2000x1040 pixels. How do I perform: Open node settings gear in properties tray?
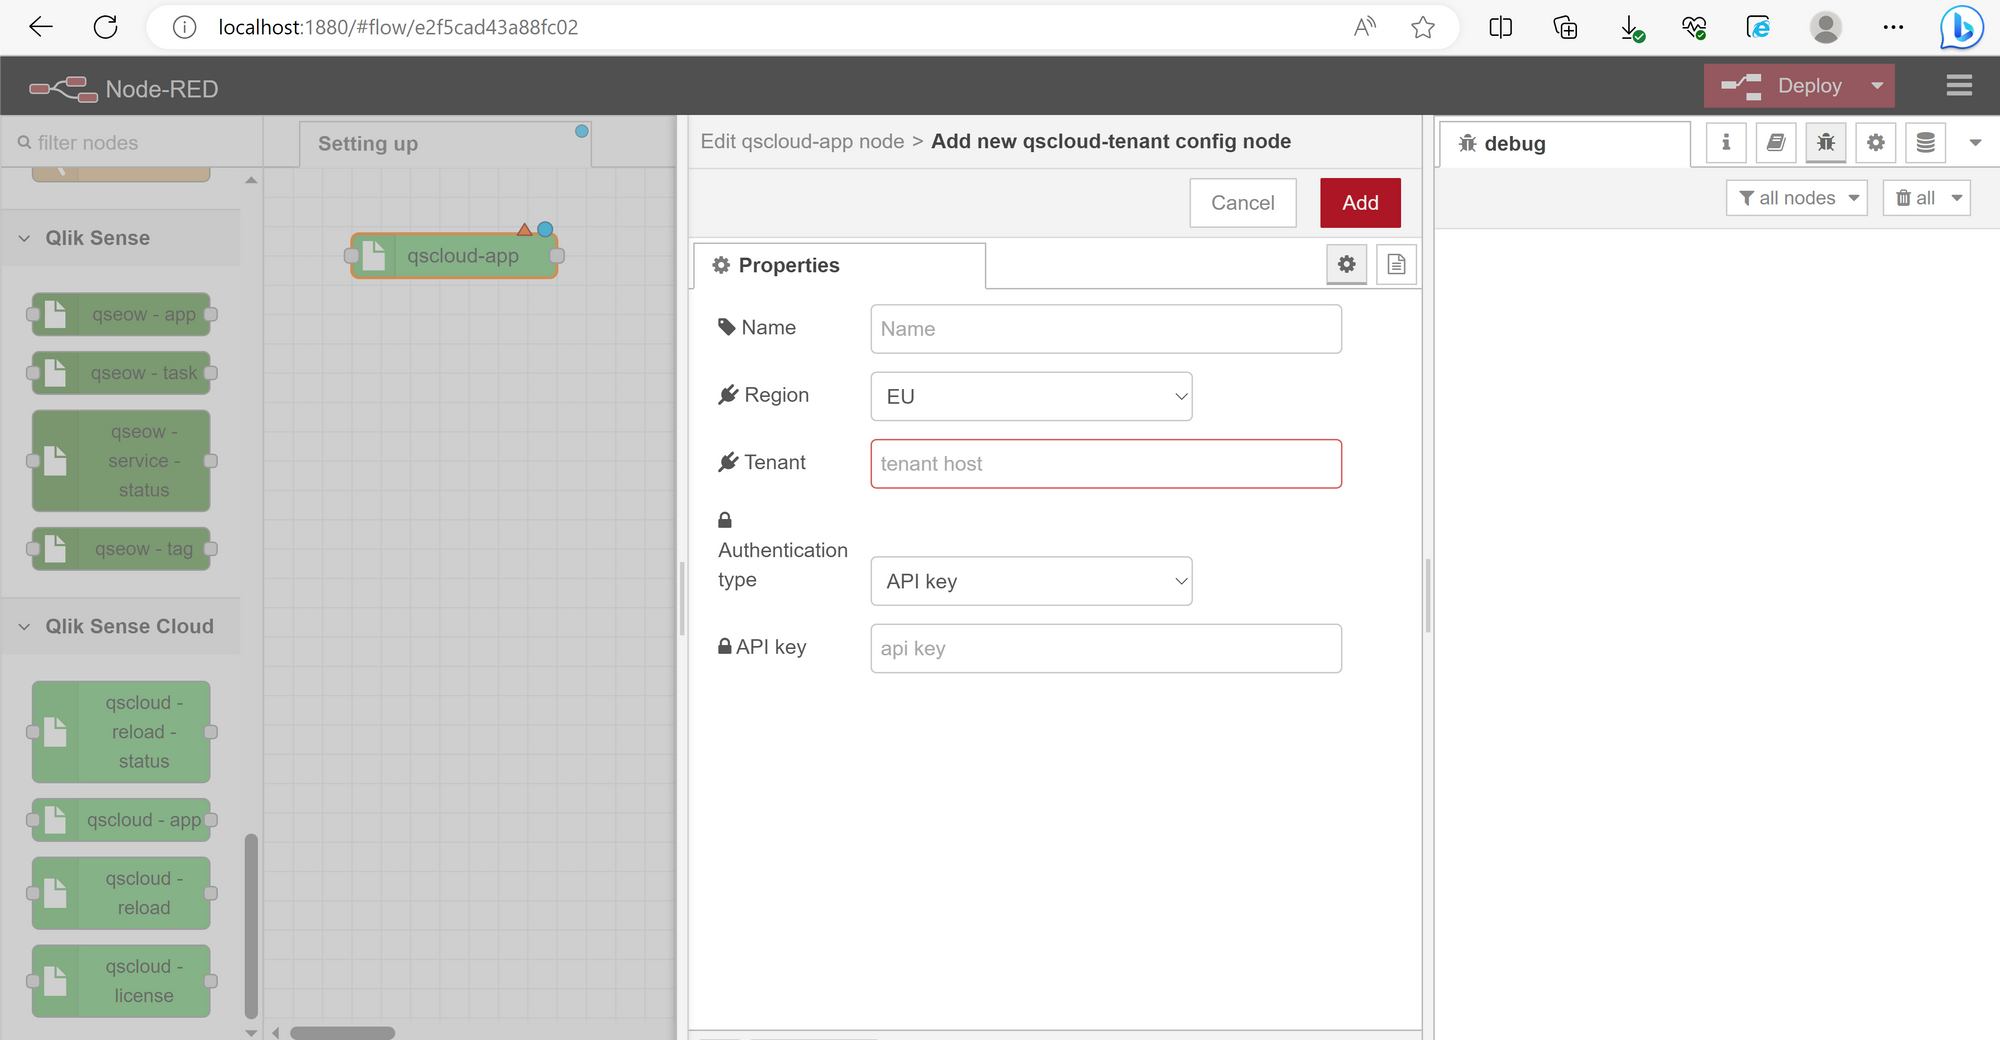[1347, 264]
